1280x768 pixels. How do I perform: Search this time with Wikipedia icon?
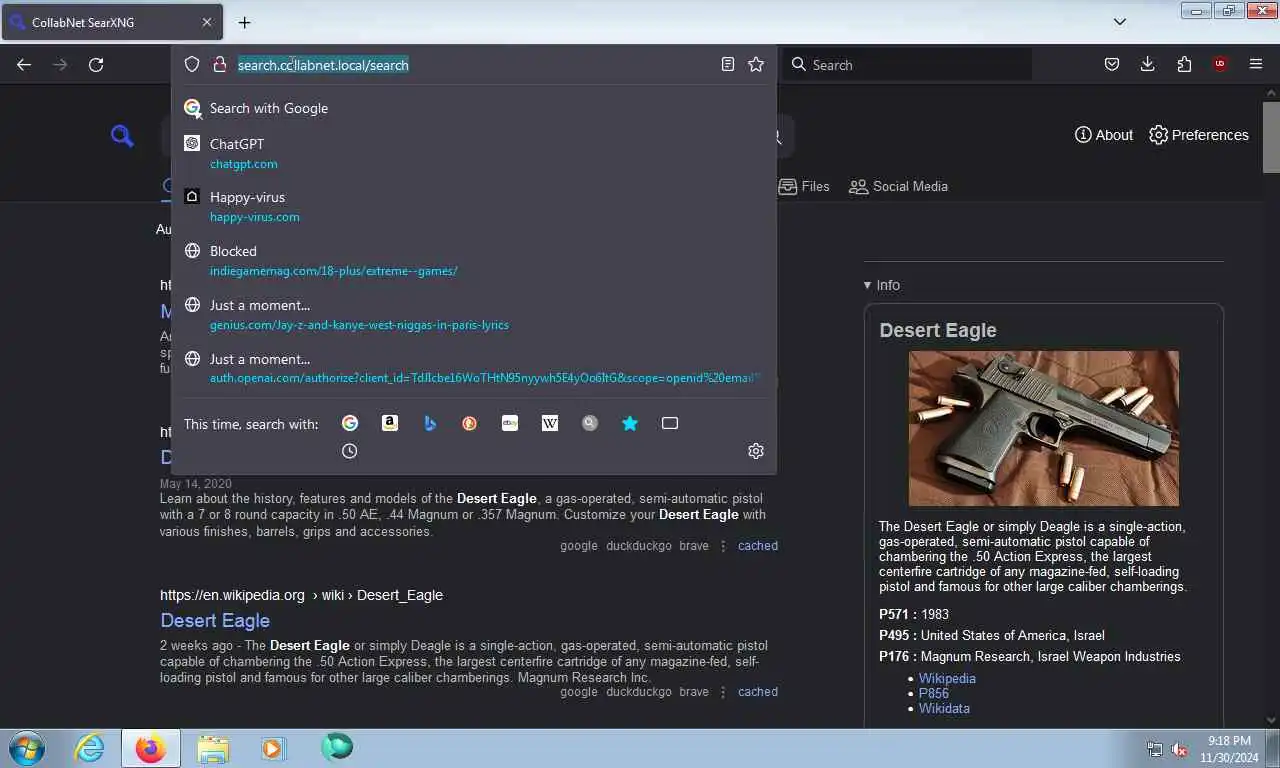(550, 424)
